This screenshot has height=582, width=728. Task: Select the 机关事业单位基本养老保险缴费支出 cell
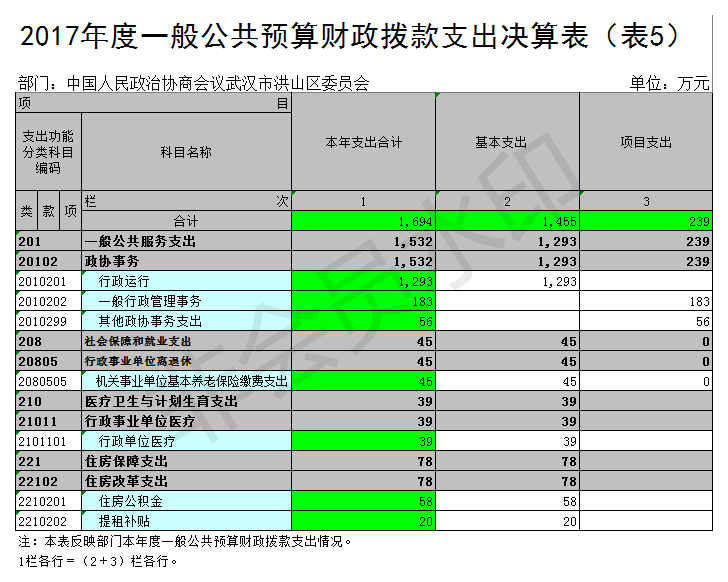point(186,381)
